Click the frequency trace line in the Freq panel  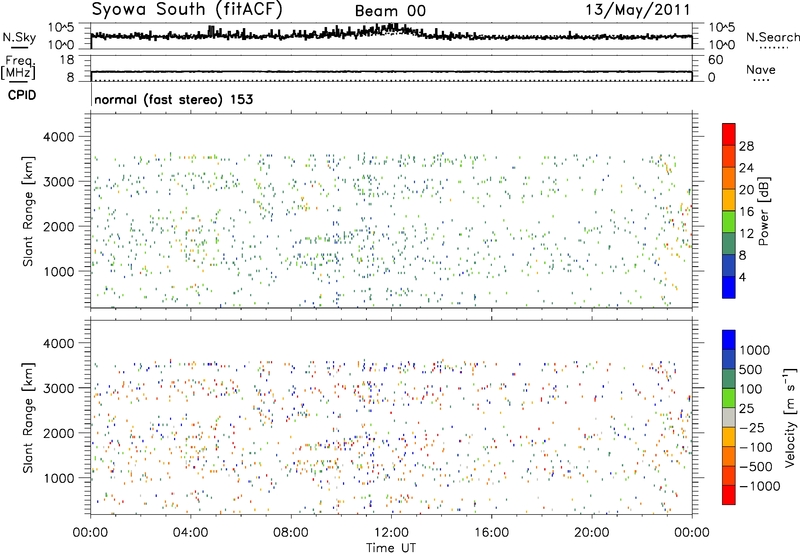click(391, 72)
